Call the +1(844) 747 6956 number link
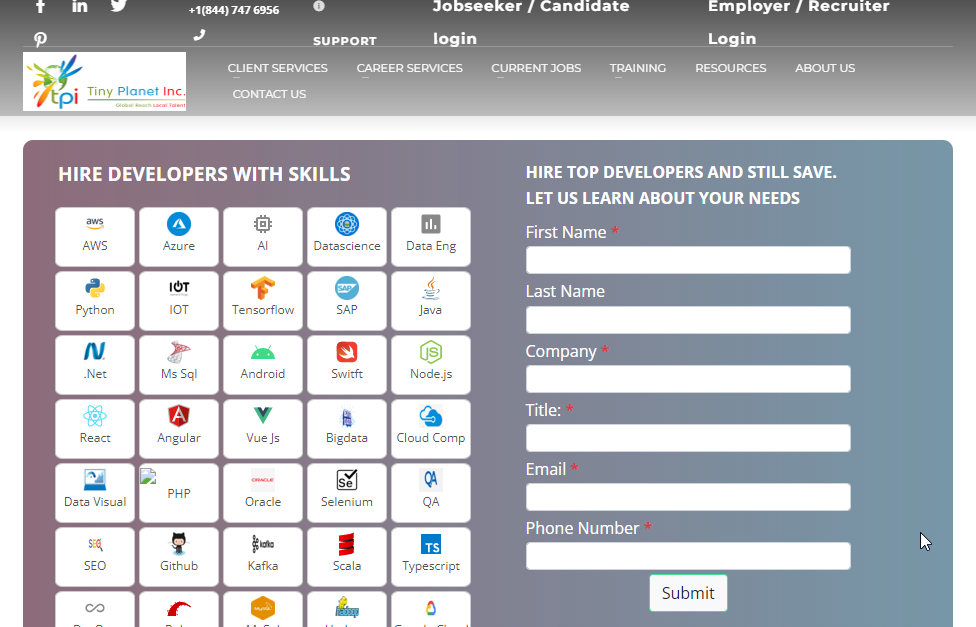Viewport: 976px width, 627px height. click(x=234, y=10)
